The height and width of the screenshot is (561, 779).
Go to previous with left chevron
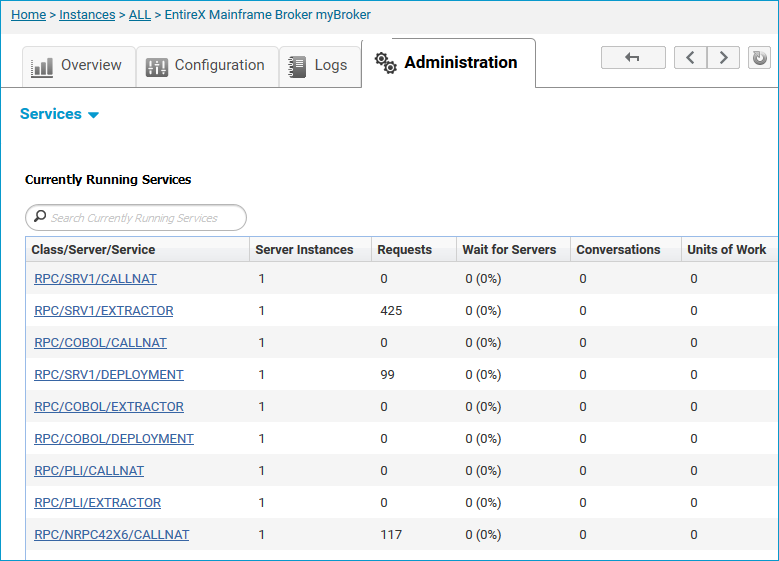[x=690, y=58]
